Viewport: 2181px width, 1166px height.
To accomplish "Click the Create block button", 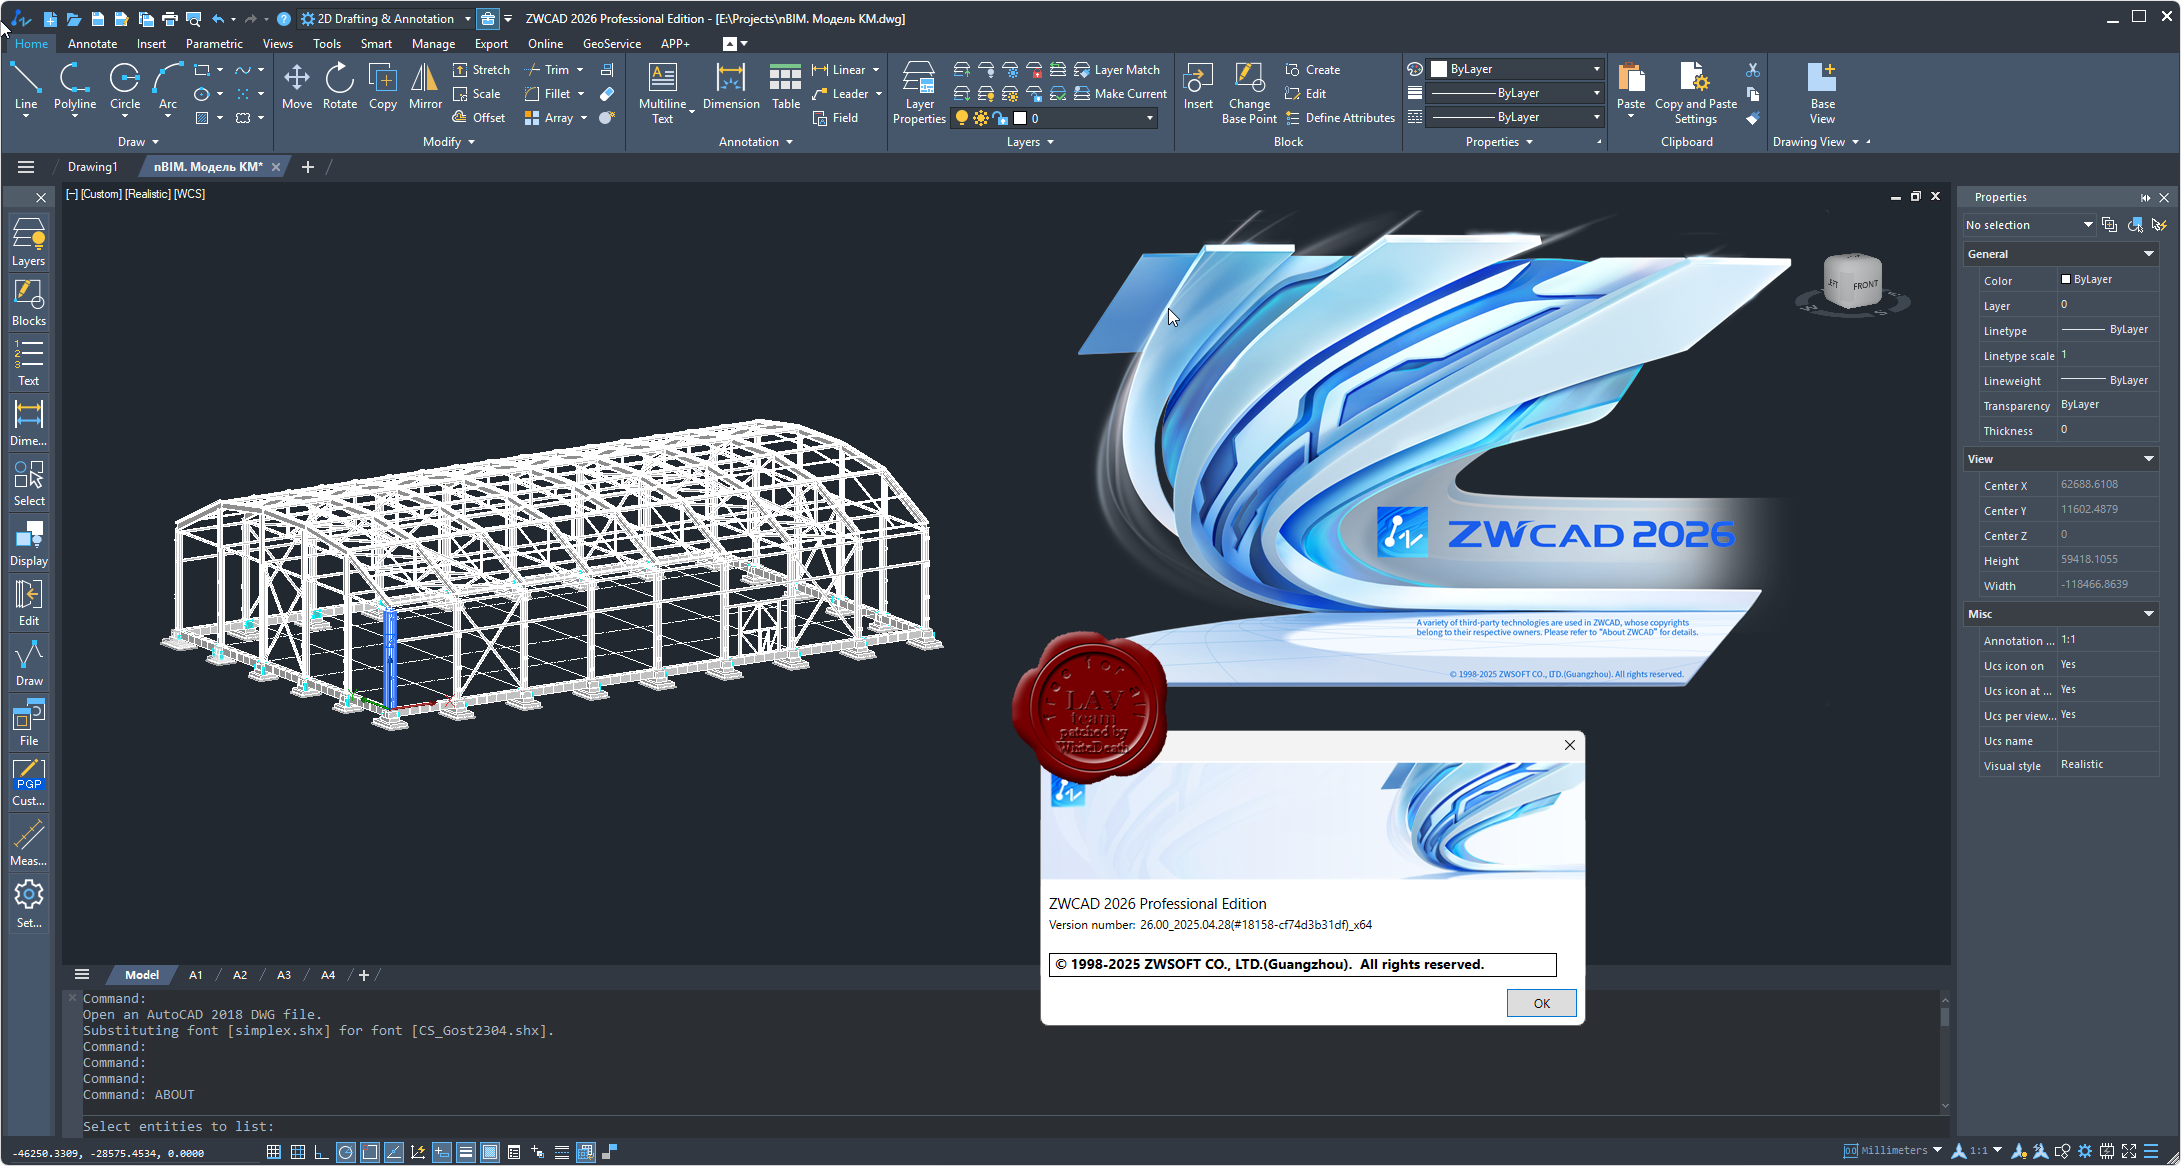I will click(x=1312, y=70).
